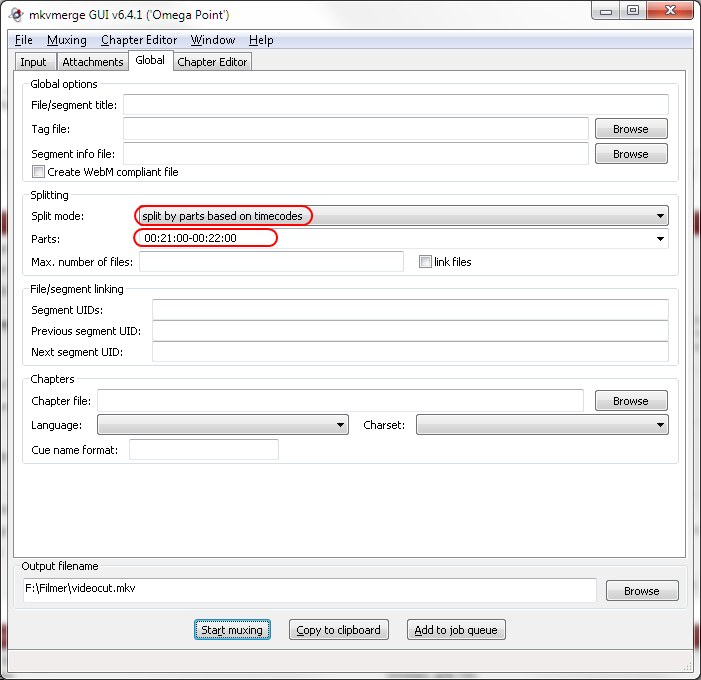Click the Output filename field
This screenshot has height=680, width=701.
(310, 590)
